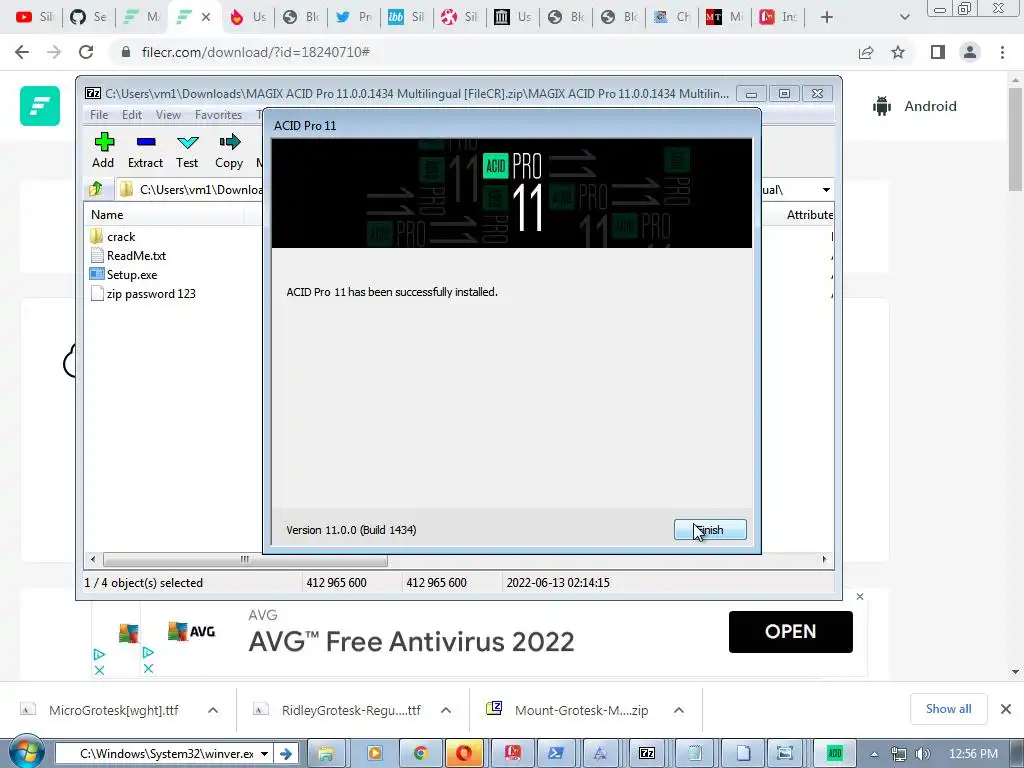Image resolution: width=1024 pixels, height=768 pixels.
Task: Open Opera from the taskbar
Action: pyautogui.click(x=464, y=754)
